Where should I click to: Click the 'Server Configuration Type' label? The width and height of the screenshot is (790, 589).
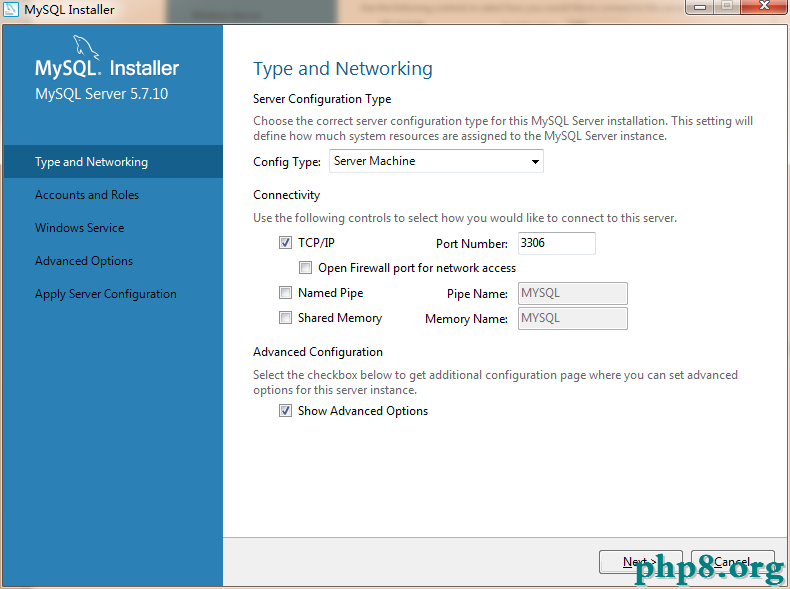point(322,99)
